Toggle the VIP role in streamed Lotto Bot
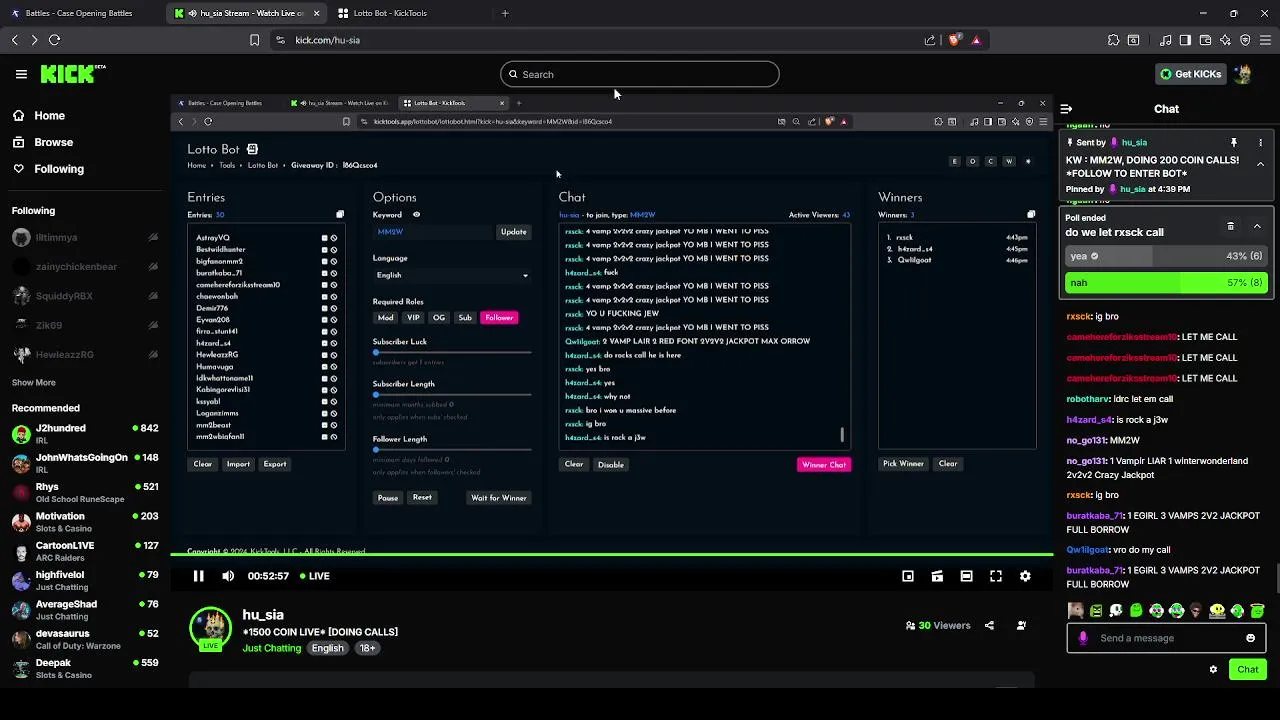The image size is (1280, 720). (x=413, y=318)
